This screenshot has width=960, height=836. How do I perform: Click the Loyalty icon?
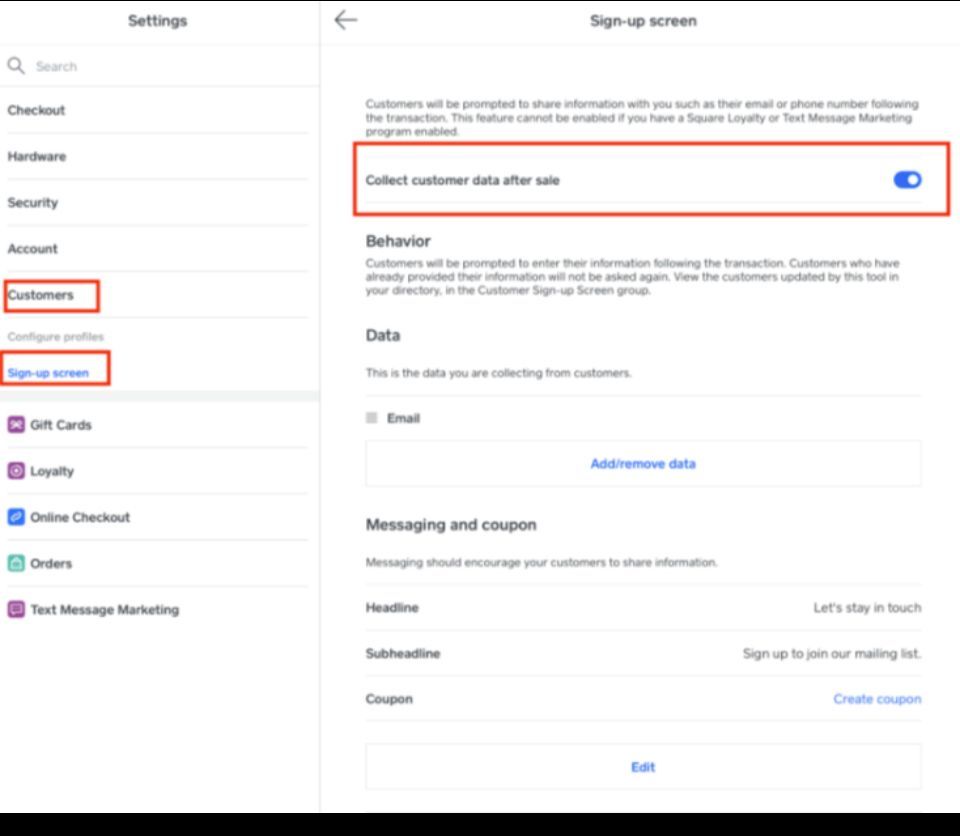tap(15, 471)
